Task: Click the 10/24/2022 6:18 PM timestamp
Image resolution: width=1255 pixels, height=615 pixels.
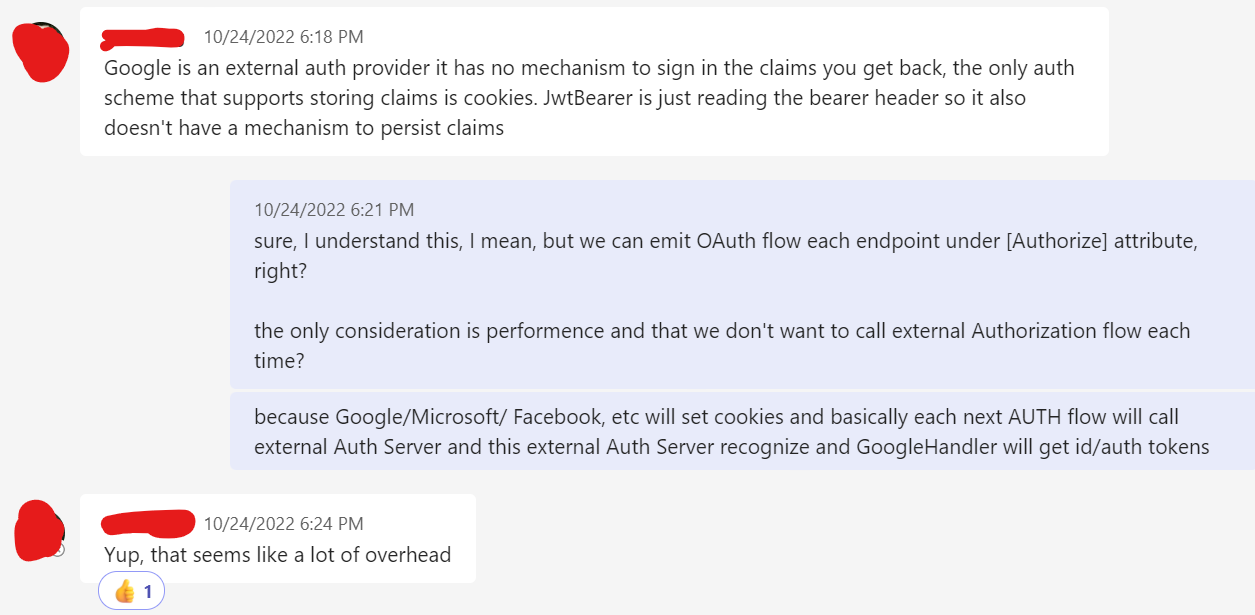Action: pyautogui.click(x=283, y=37)
